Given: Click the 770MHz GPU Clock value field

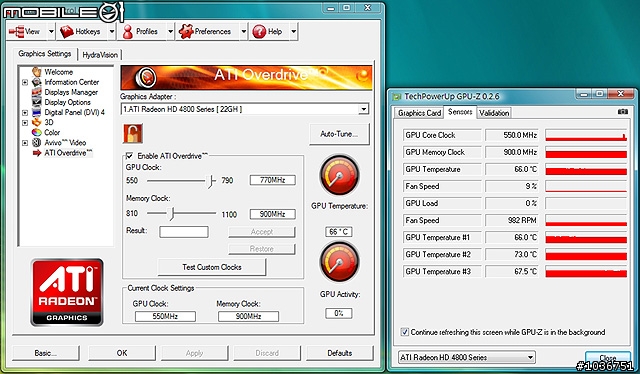Looking at the screenshot, I should point(272,180).
